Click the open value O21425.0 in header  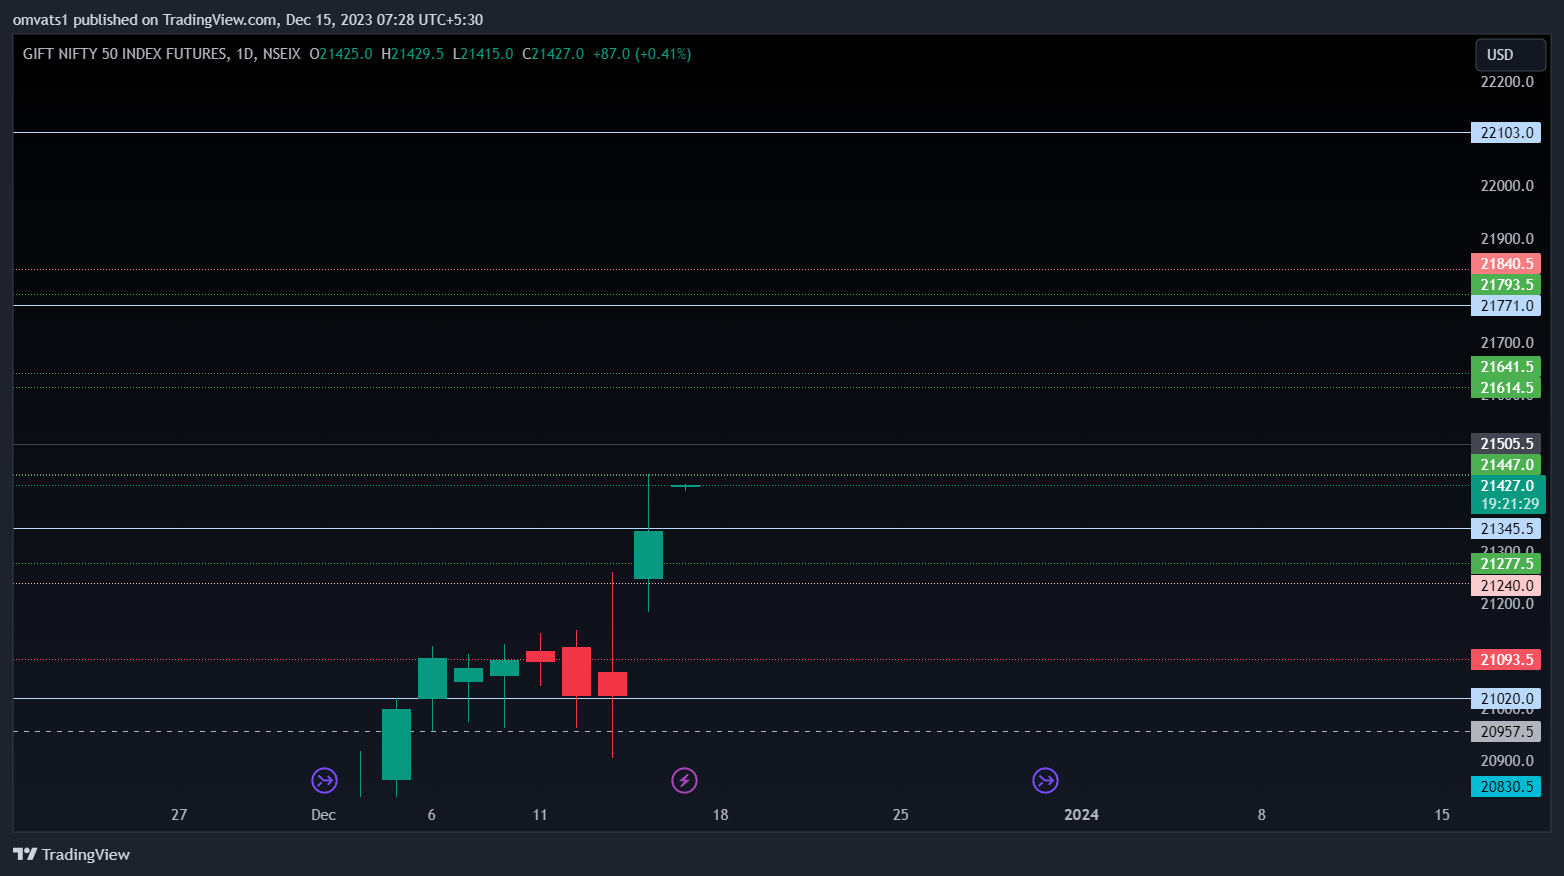(341, 54)
